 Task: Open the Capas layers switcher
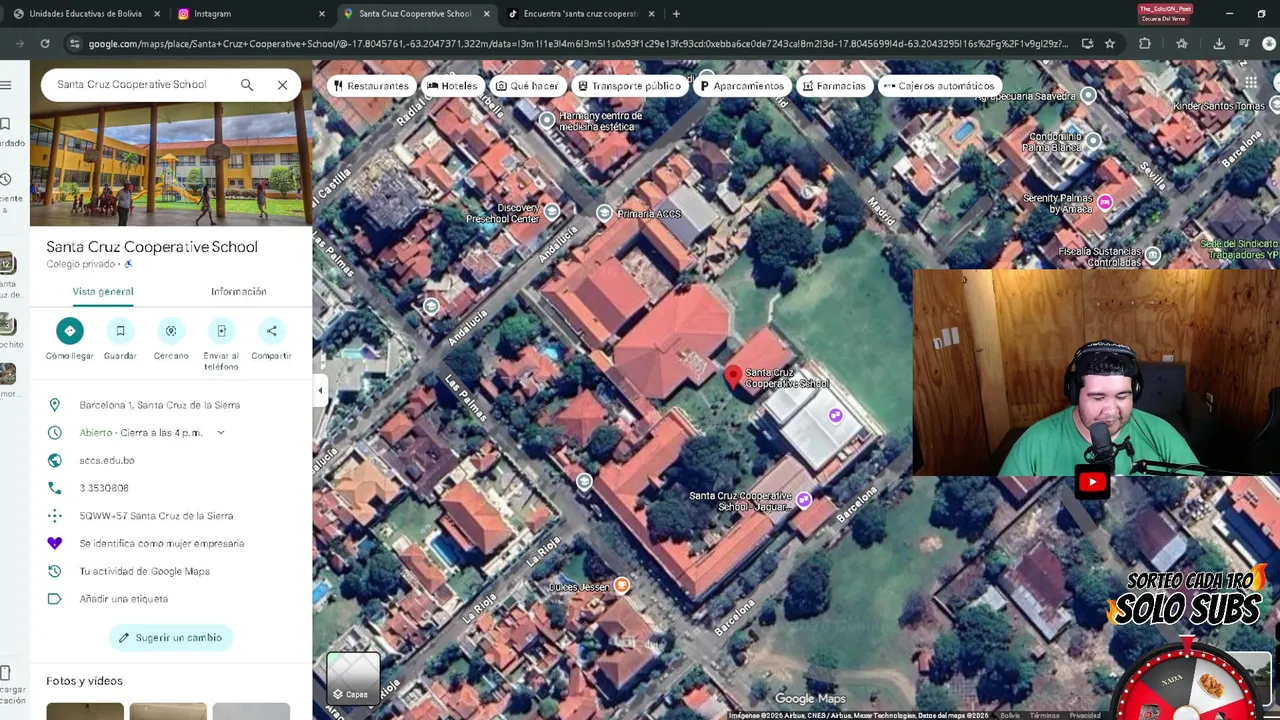(x=352, y=678)
